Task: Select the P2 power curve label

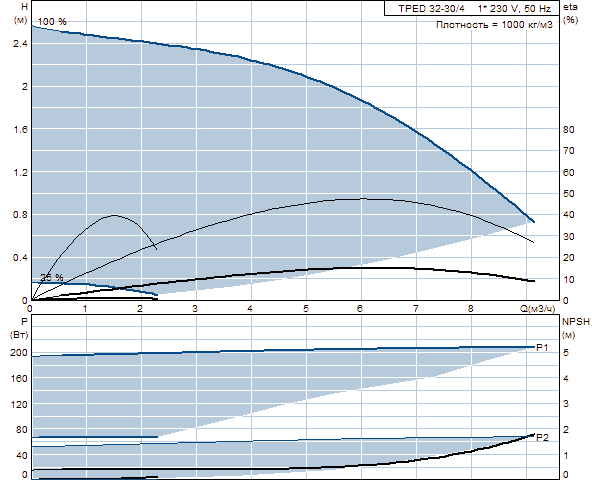Action: pyautogui.click(x=543, y=437)
